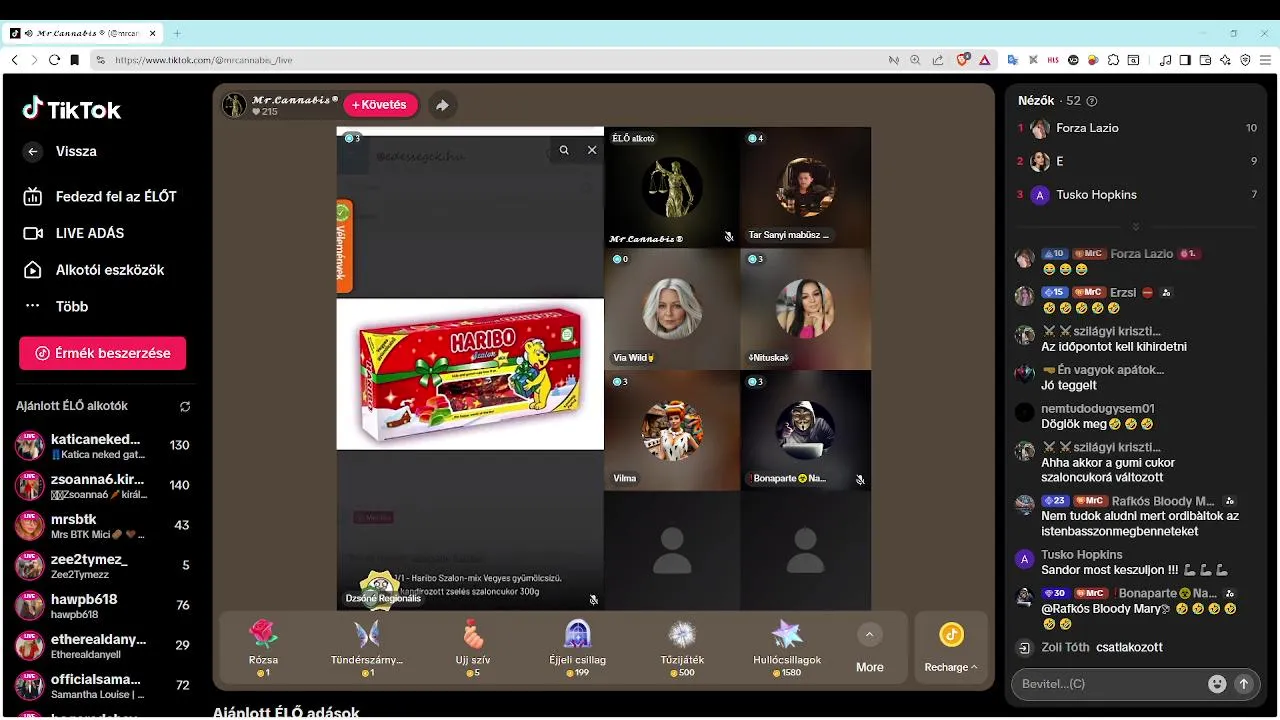The image size is (1280, 720).
Task: Open top viewer Forza Lazio
Action: (1137, 128)
